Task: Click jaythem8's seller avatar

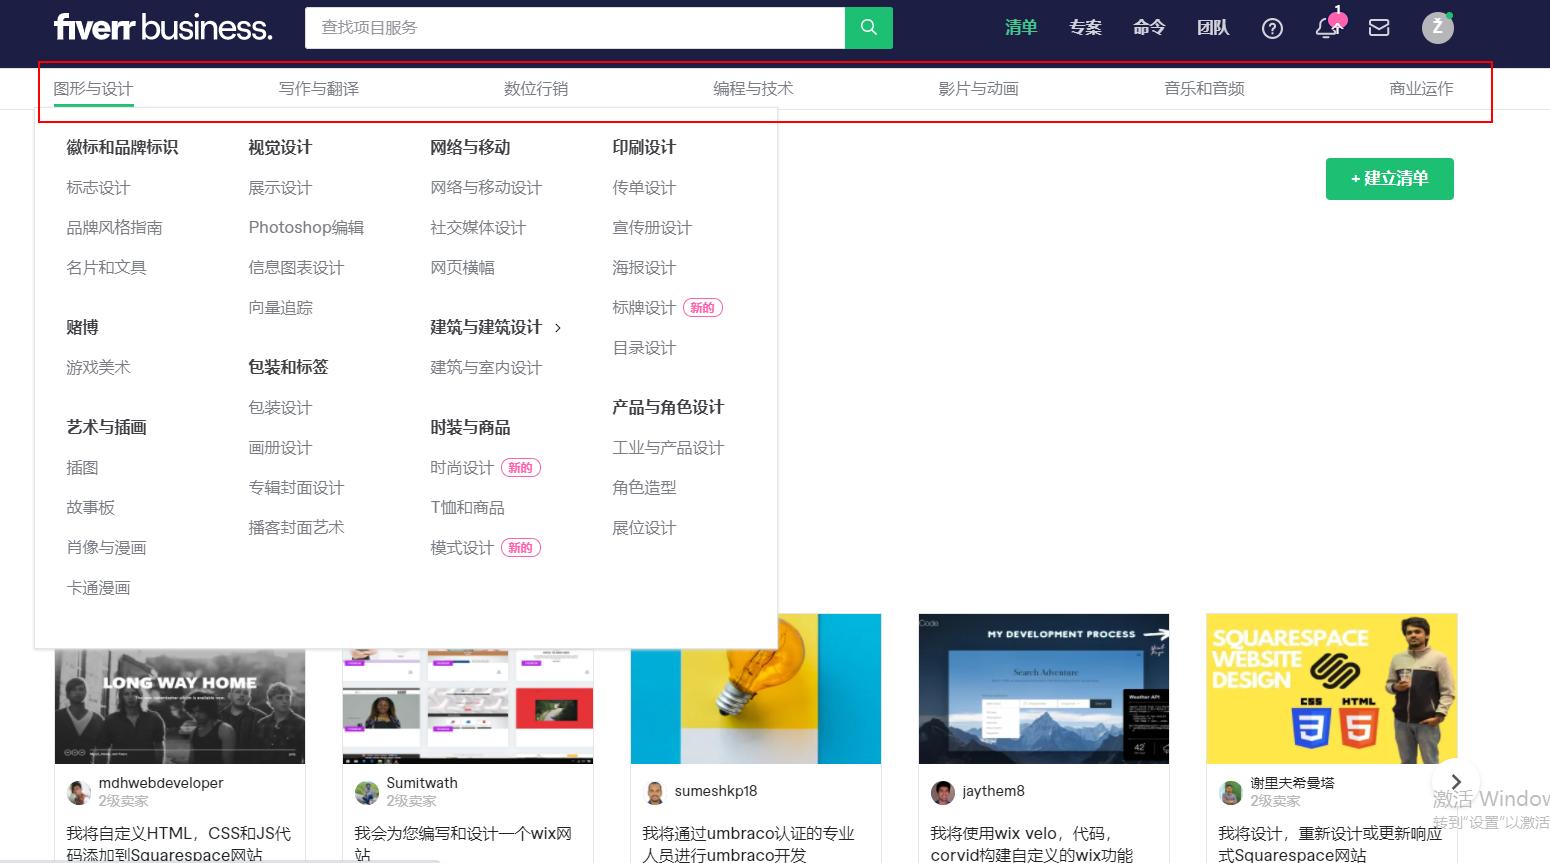Action: (943, 792)
